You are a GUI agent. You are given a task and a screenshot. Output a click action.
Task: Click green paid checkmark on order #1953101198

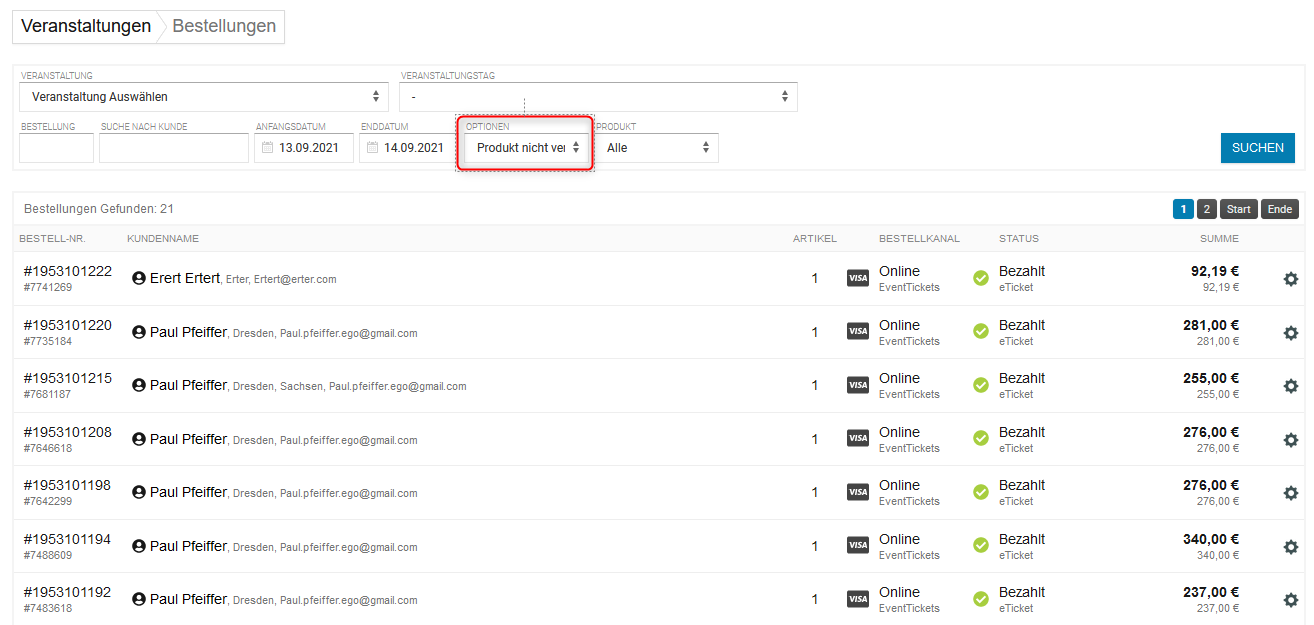coord(981,492)
